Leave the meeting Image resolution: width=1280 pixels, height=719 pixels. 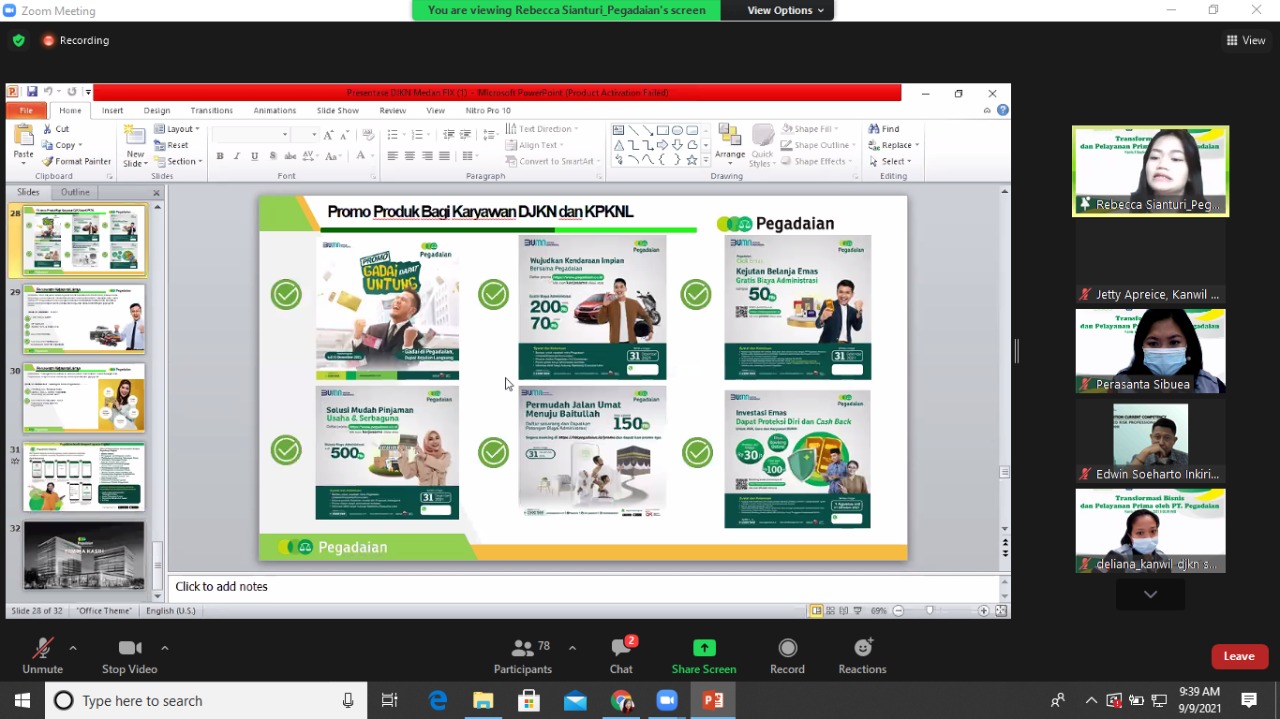pos(1239,656)
